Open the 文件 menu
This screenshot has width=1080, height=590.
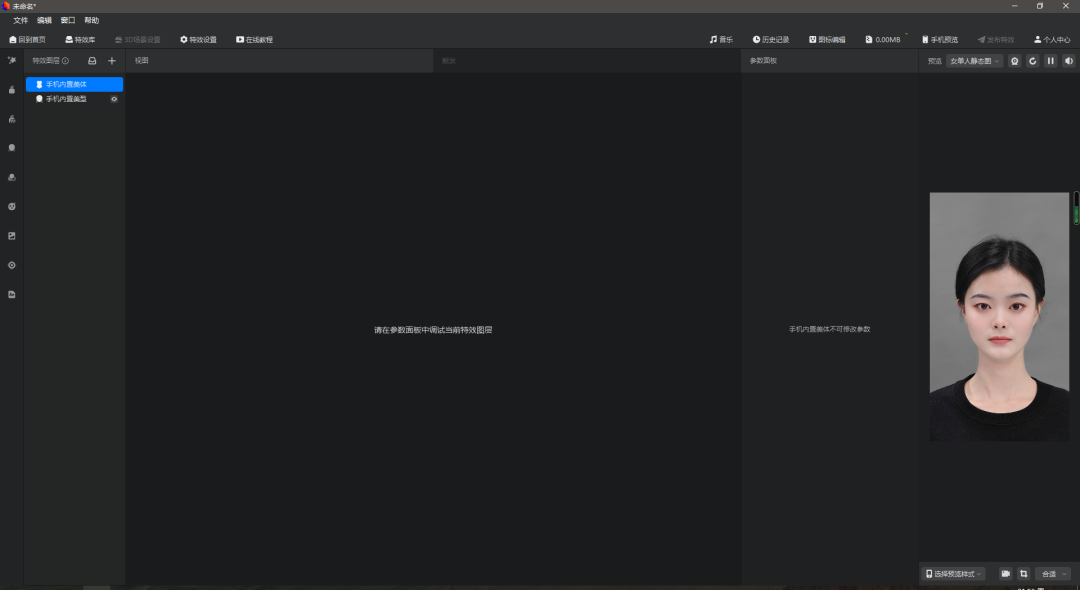(20, 20)
